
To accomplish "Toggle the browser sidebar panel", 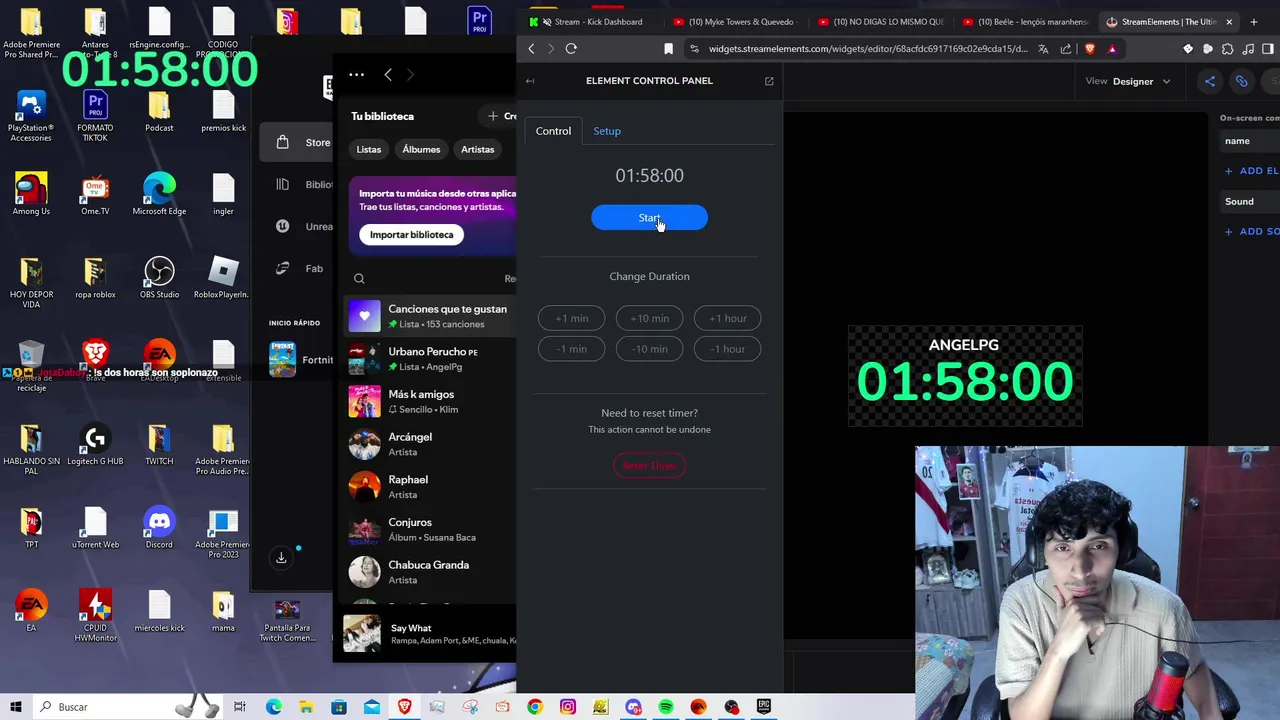I will click(1268, 49).
